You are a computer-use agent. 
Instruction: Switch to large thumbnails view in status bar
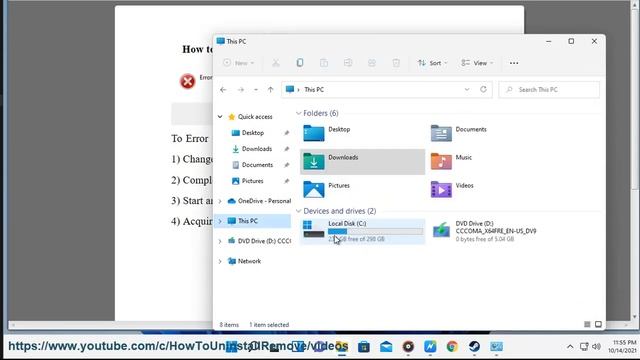[598, 324]
